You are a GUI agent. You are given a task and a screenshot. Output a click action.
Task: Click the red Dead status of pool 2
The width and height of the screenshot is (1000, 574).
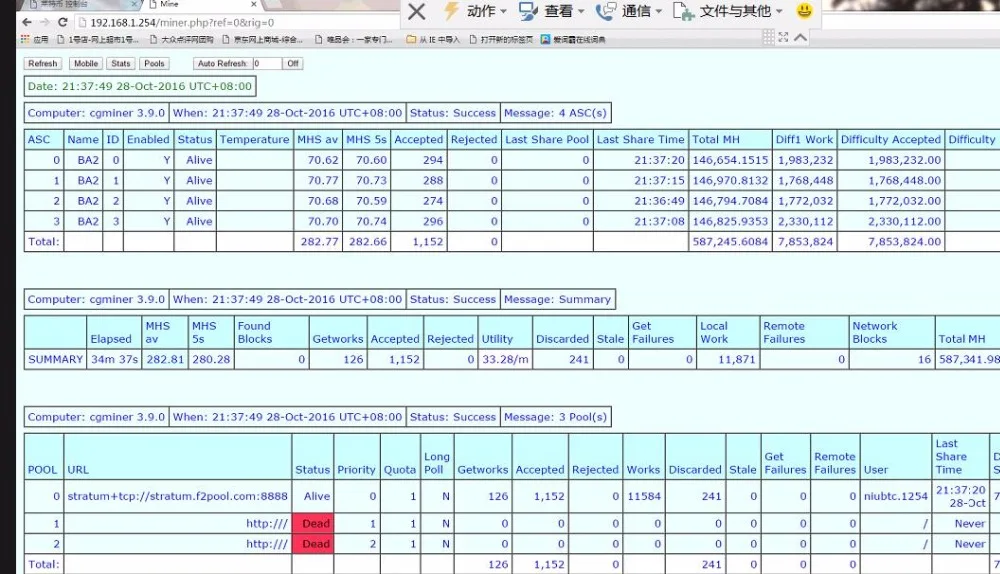(313, 544)
